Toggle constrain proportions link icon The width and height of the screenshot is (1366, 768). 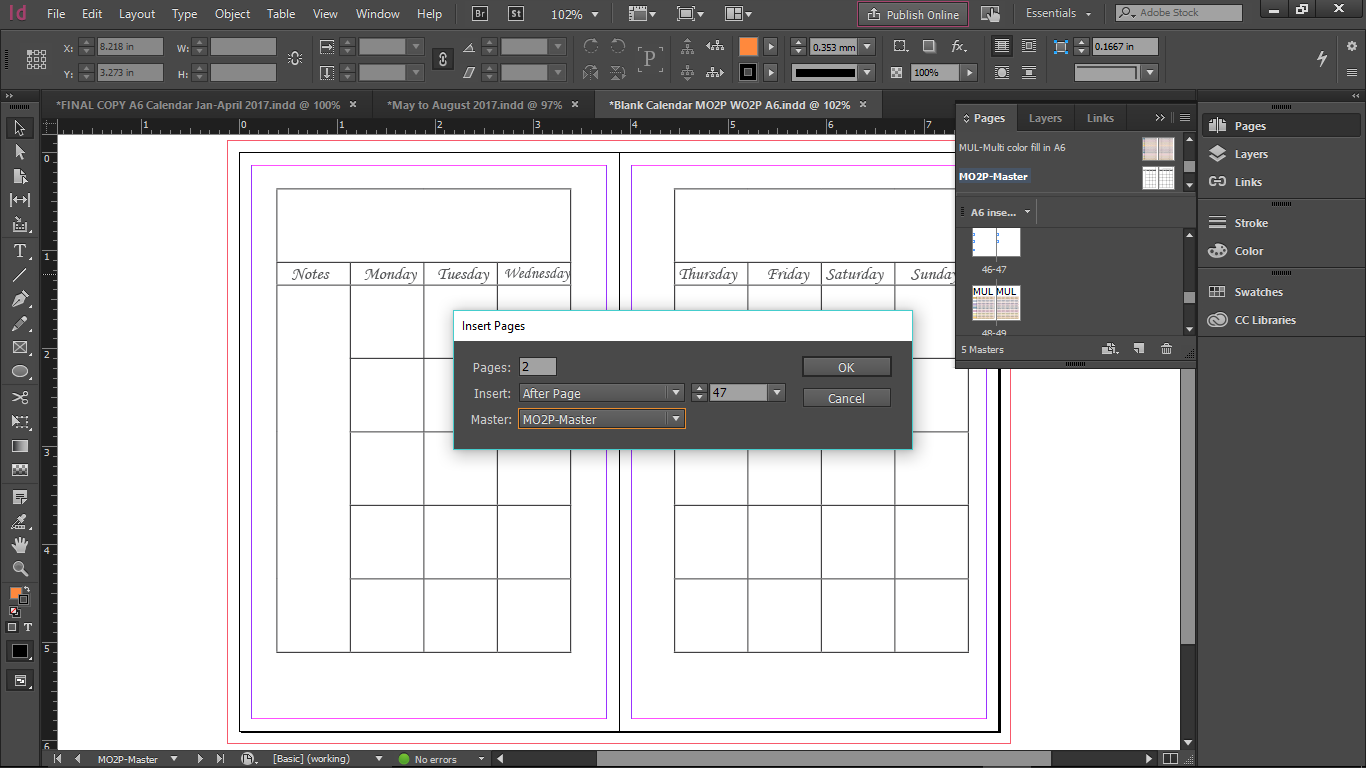(x=442, y=60)
